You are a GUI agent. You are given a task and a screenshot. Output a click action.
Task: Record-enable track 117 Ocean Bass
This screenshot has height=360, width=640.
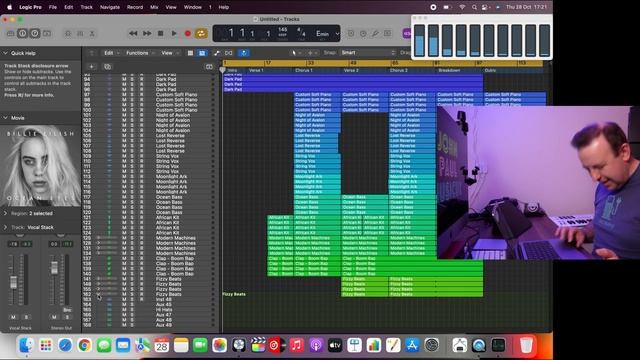(x=142, y=197)
